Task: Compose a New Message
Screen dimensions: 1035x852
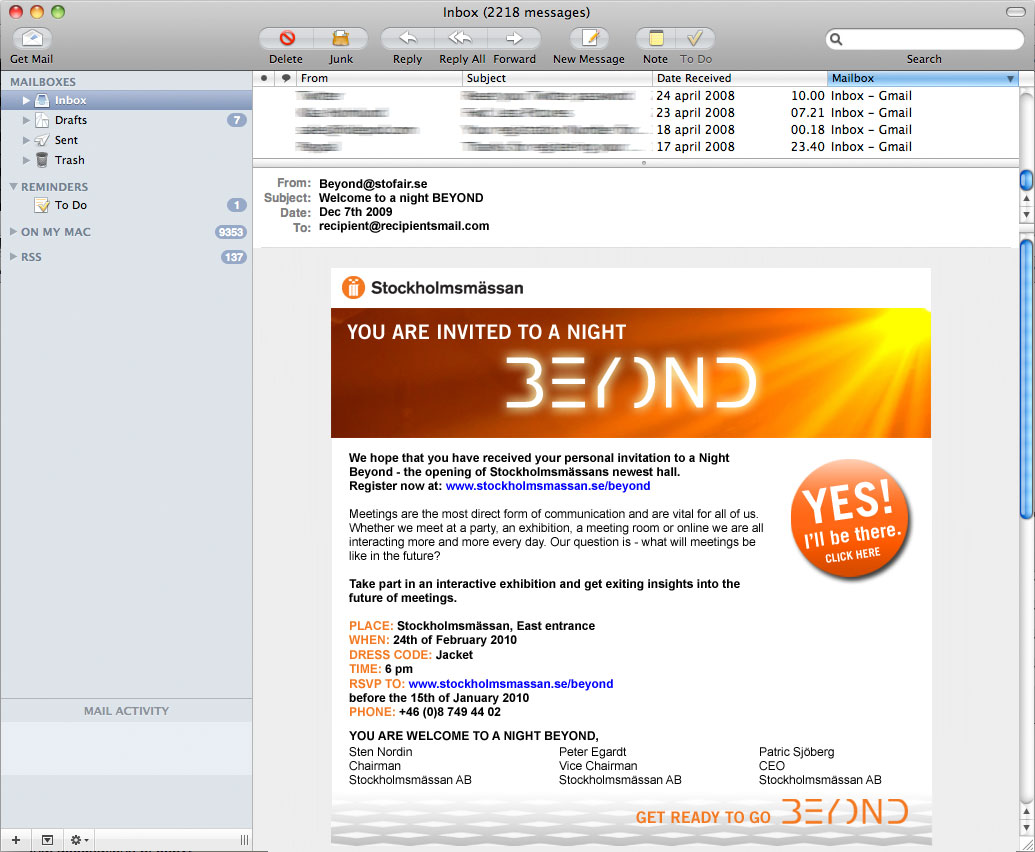Action: click(589, 38)
